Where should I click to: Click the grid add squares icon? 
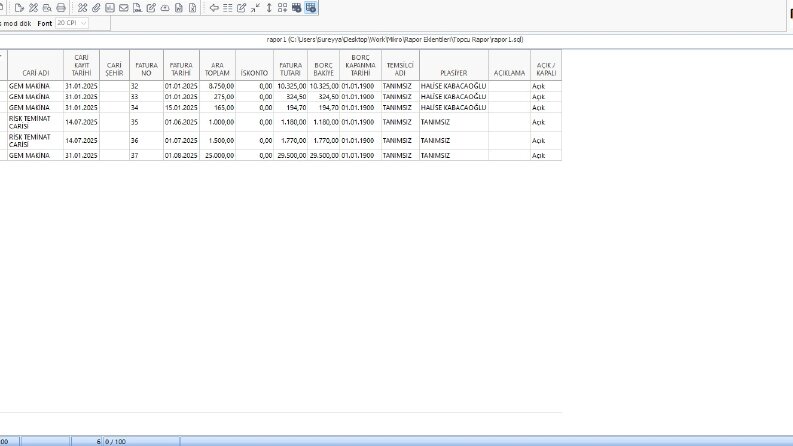[283, 8]
